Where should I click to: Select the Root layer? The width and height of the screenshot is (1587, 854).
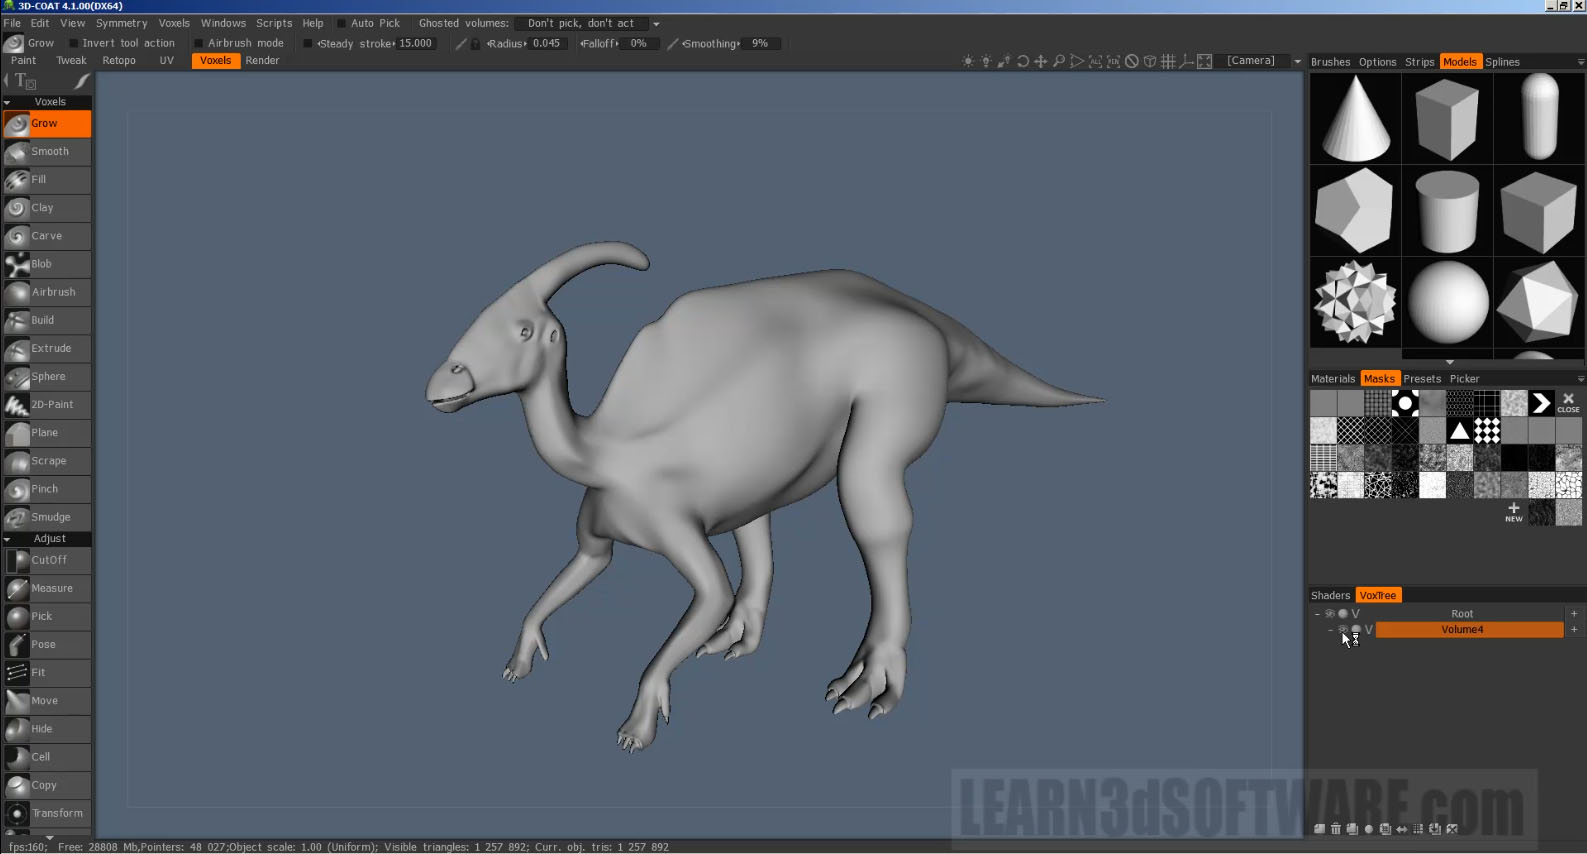1462,614
